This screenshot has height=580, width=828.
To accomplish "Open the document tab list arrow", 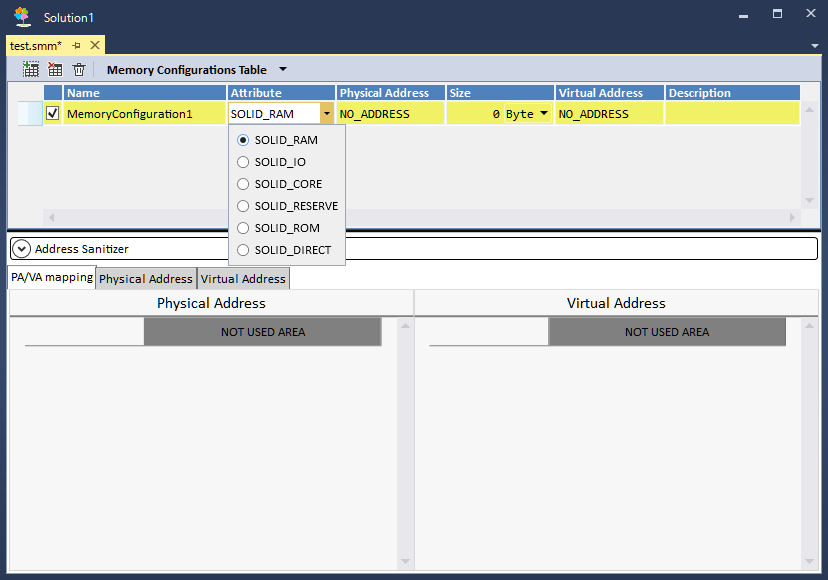I will [815, 46].
